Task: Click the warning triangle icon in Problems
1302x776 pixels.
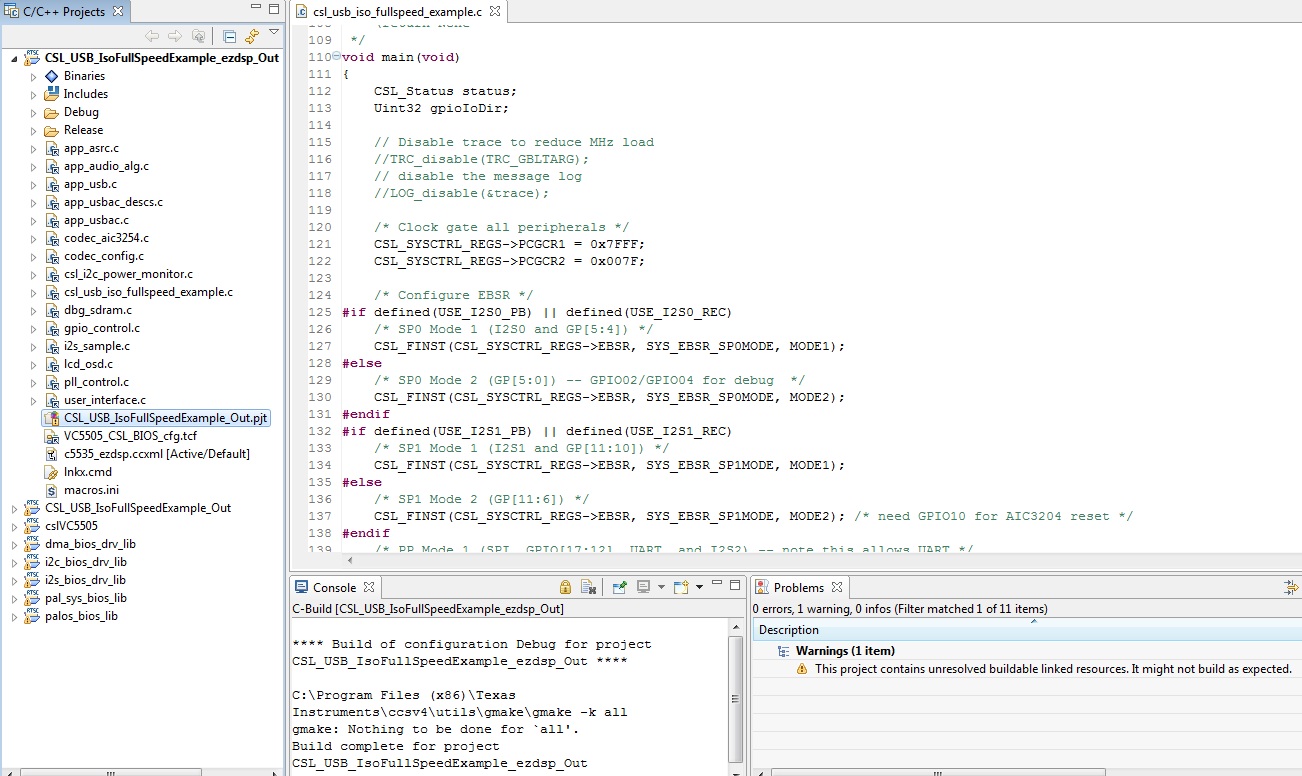Action: click(x=801, y=669)
